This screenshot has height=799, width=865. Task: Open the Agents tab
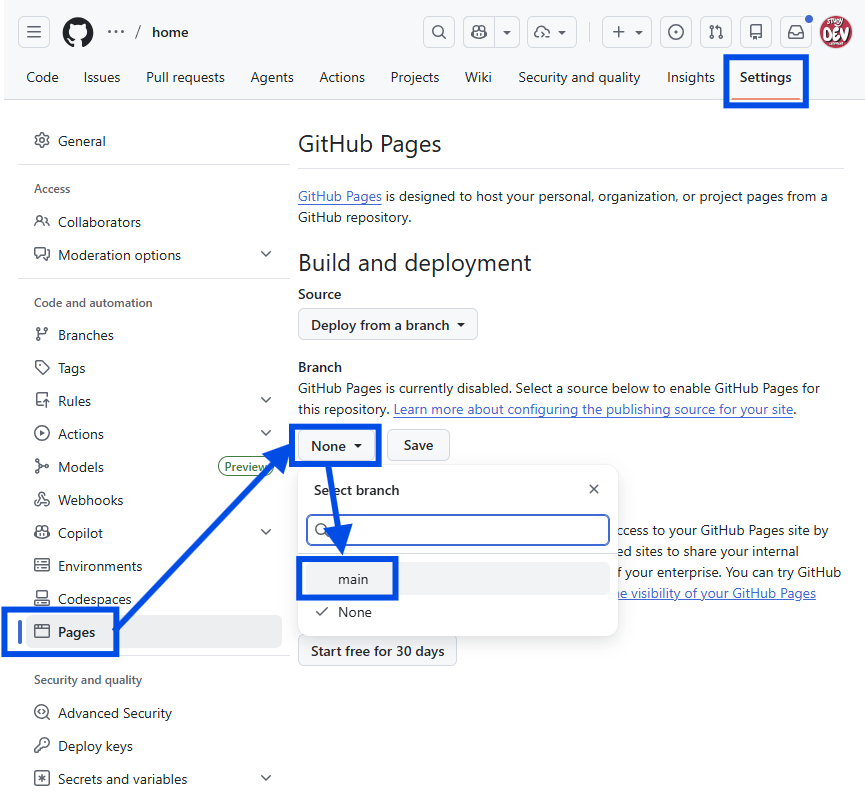click(x=272, y=77)
